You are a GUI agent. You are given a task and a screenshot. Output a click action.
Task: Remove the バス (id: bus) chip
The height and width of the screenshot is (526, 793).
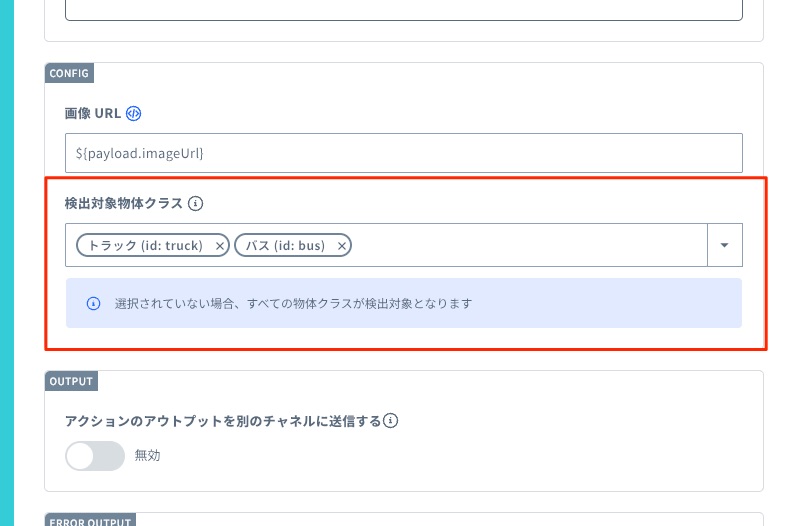click(x=342, y=246)
